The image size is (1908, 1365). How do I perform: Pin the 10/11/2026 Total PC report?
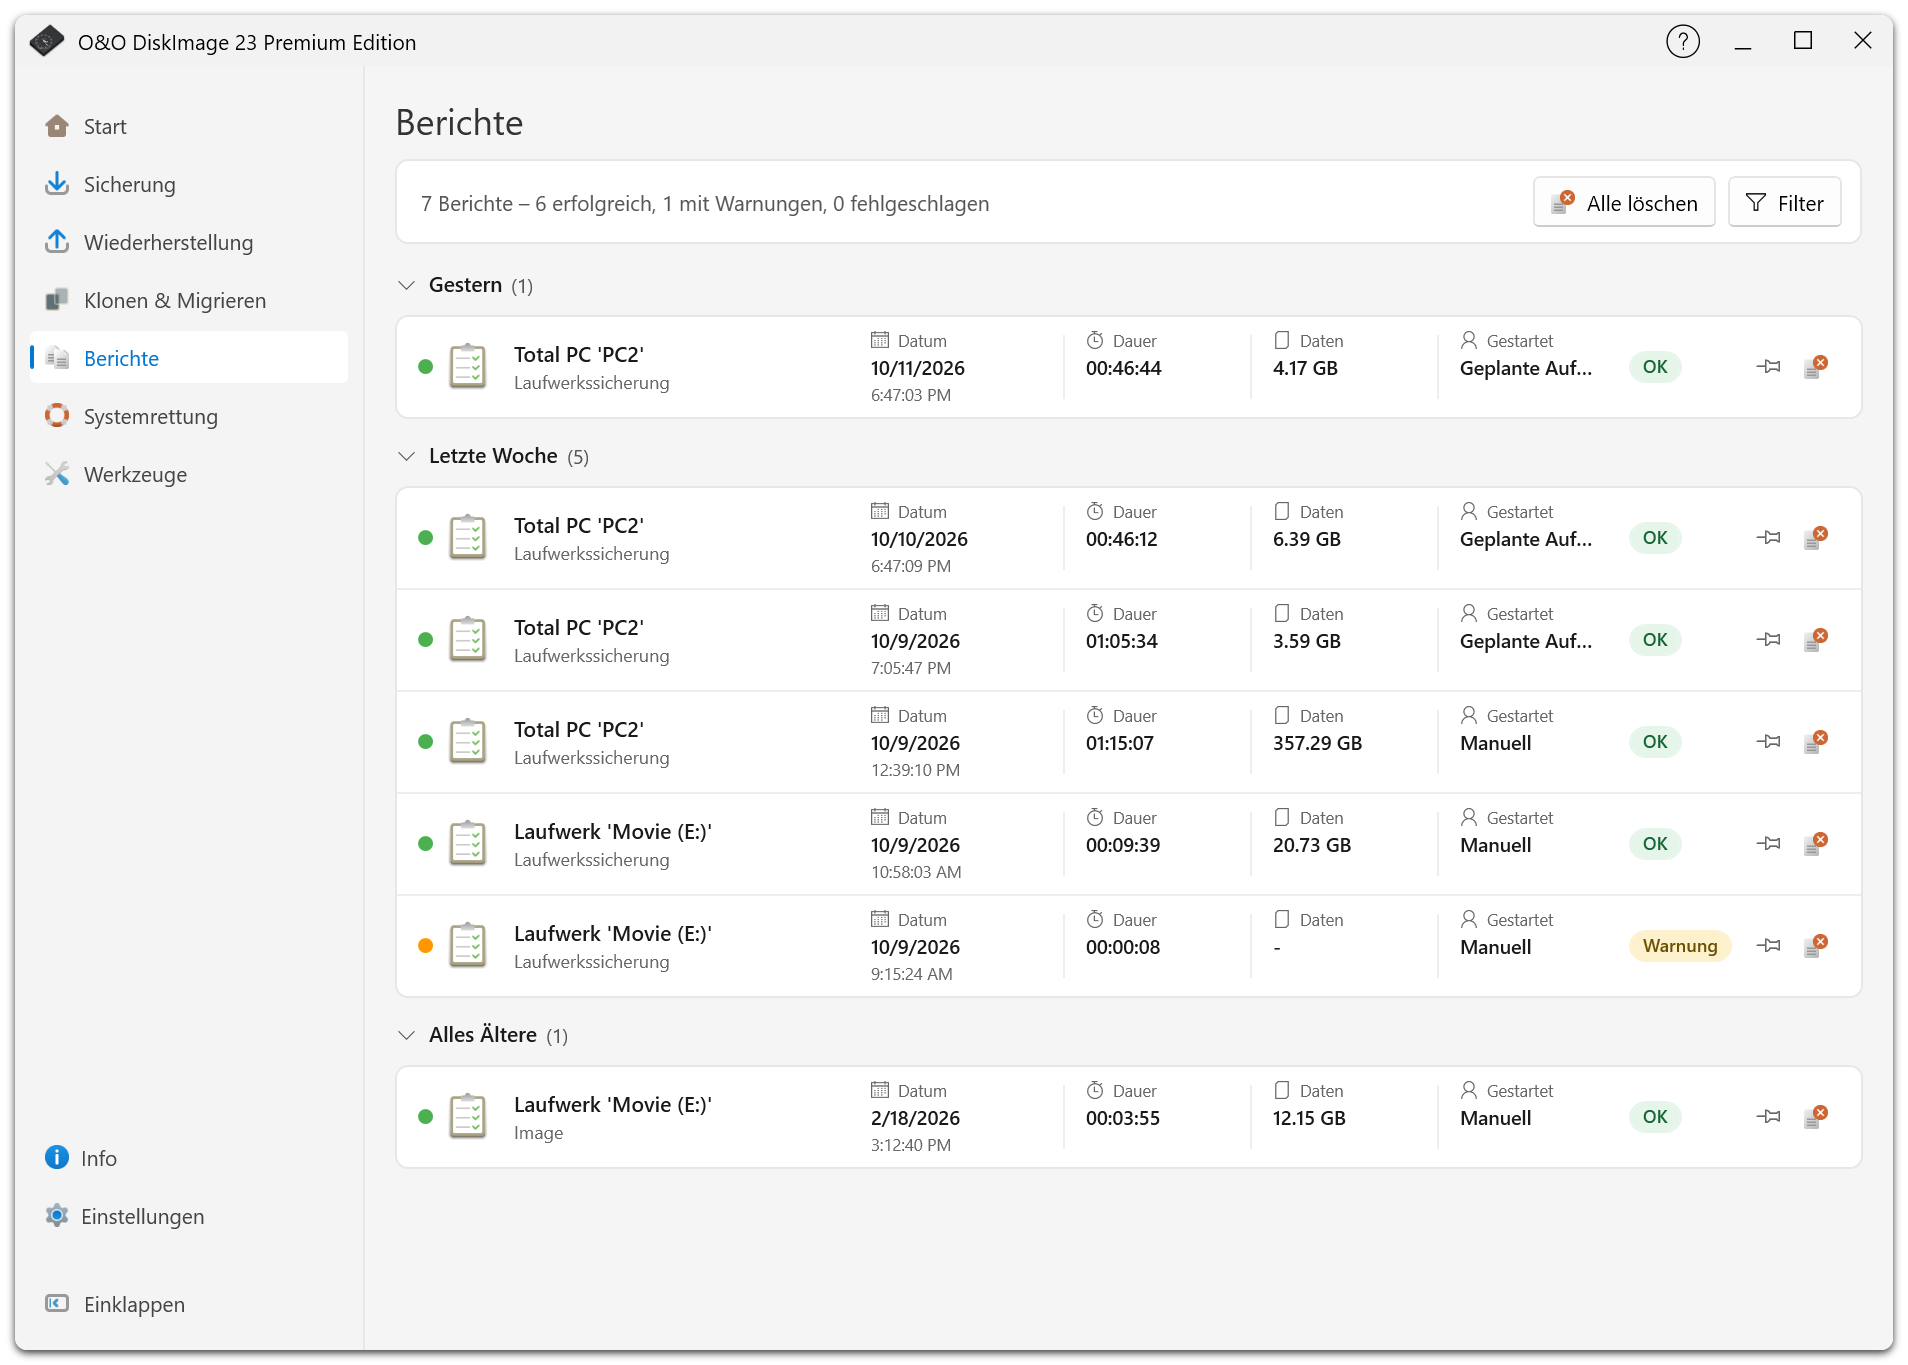(1769, 367)
